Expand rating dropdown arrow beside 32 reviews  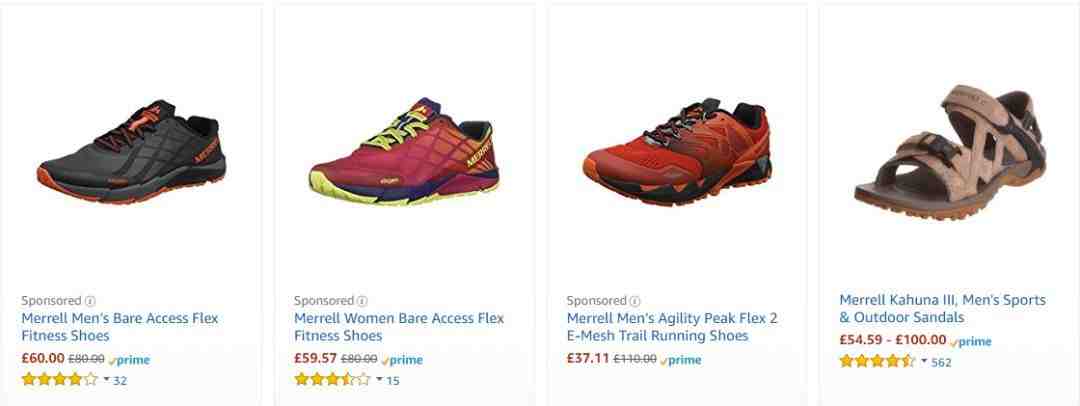pos(107,379)
